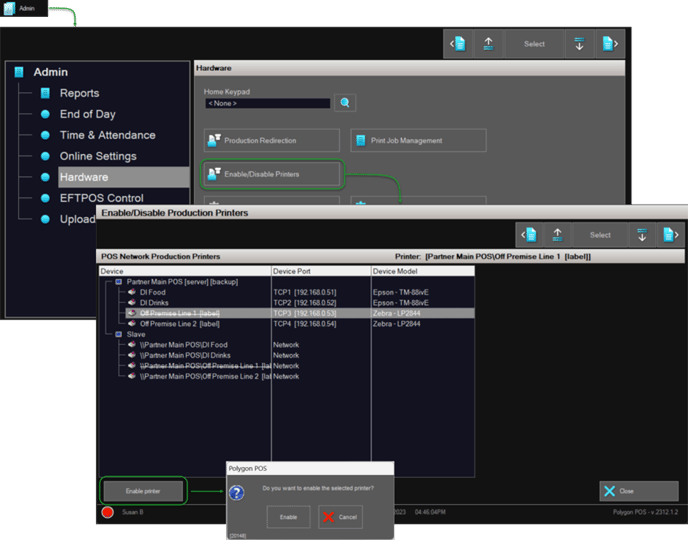The height and width of the screenshot is (540, 688).
Task: Select the DI Drinks printer under Partner Main POS
Action: [154, 303]
